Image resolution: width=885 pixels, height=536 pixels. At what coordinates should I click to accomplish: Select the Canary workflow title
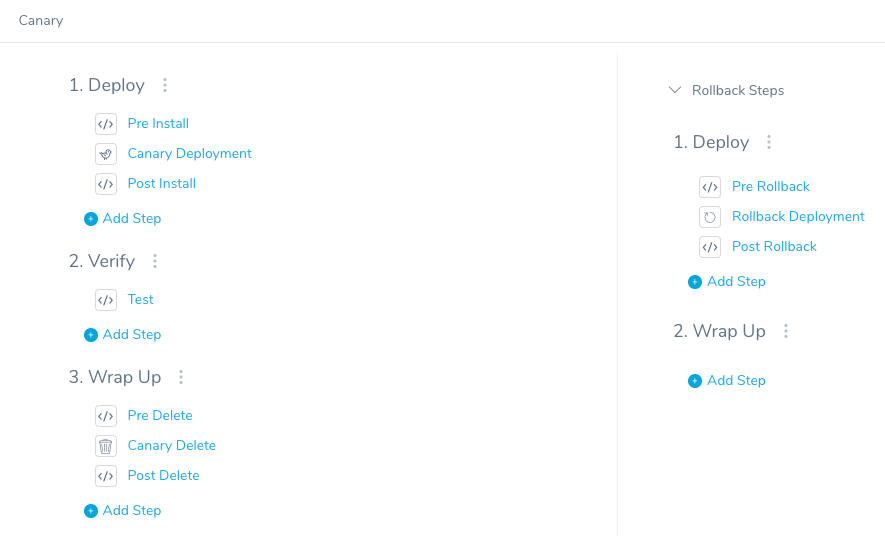click(41, 21)
